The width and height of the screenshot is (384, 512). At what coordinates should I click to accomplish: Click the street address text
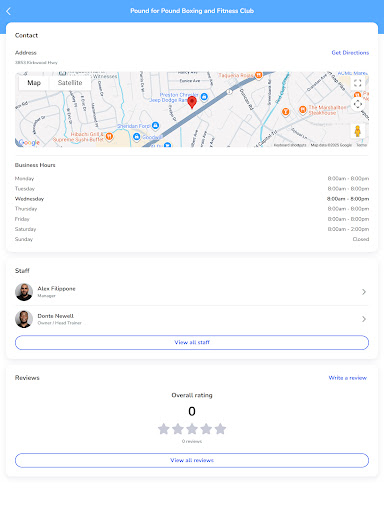pyautogui.click(x=36, y=63)
